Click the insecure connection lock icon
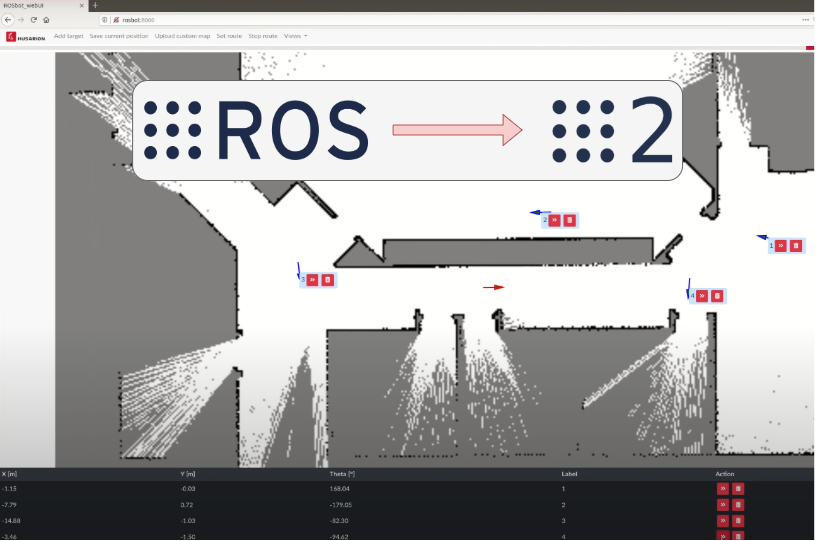Image resolution: width=816 pixels, height=541 pixels. (x=116, y=20)
